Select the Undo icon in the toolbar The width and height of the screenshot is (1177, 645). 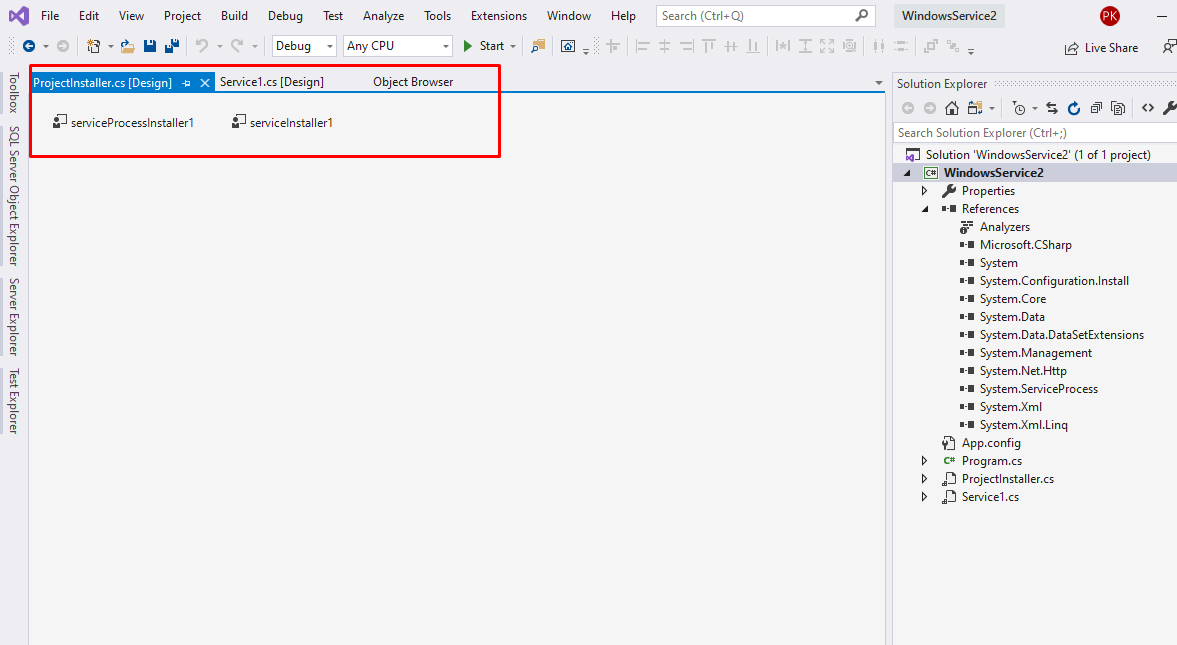pyautogui.click(x=201, y=46)
